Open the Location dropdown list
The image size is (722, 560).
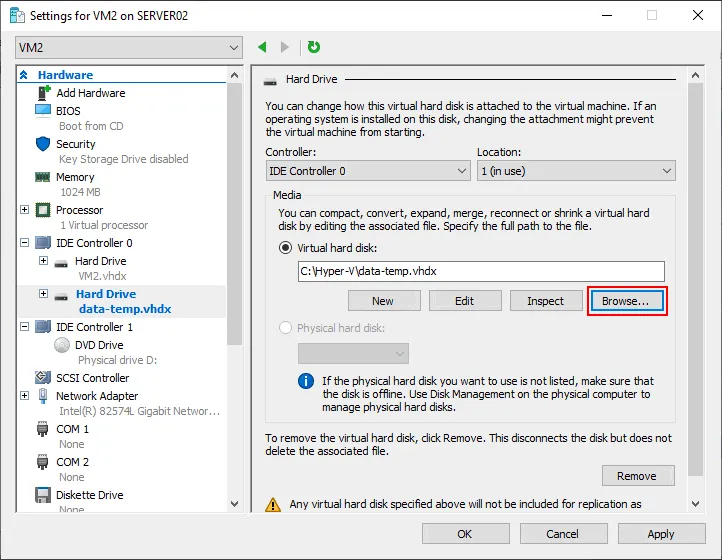575,171
